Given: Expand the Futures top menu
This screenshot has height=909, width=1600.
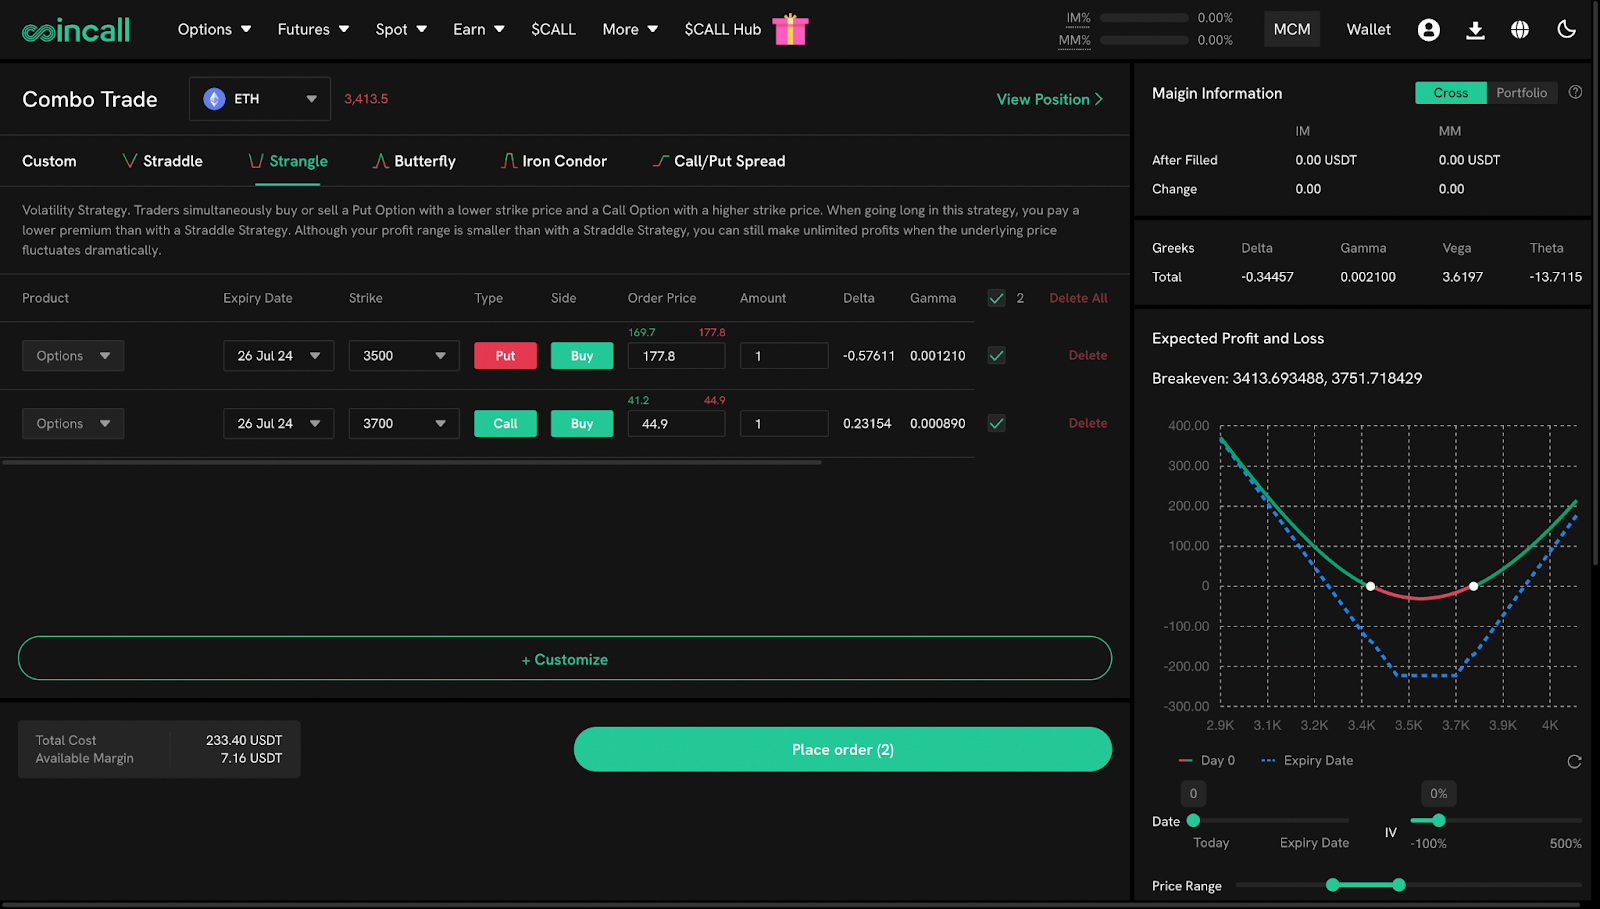Looking at the screenshot, I should [x=313, y=30].
